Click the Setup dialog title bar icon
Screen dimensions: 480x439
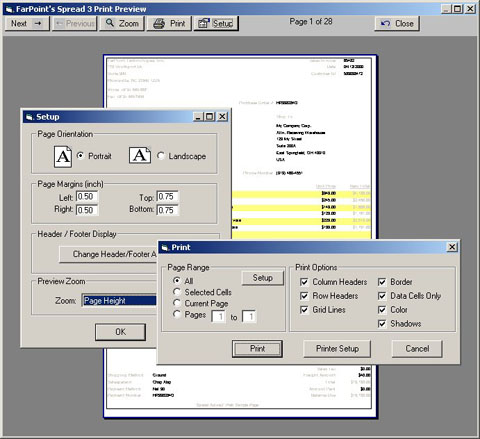coord(29,117)
